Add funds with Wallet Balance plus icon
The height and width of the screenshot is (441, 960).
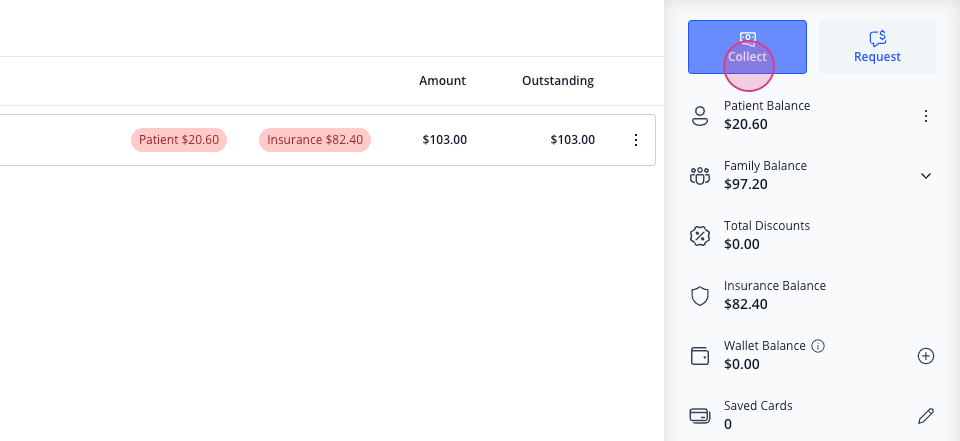click(926, 356)
